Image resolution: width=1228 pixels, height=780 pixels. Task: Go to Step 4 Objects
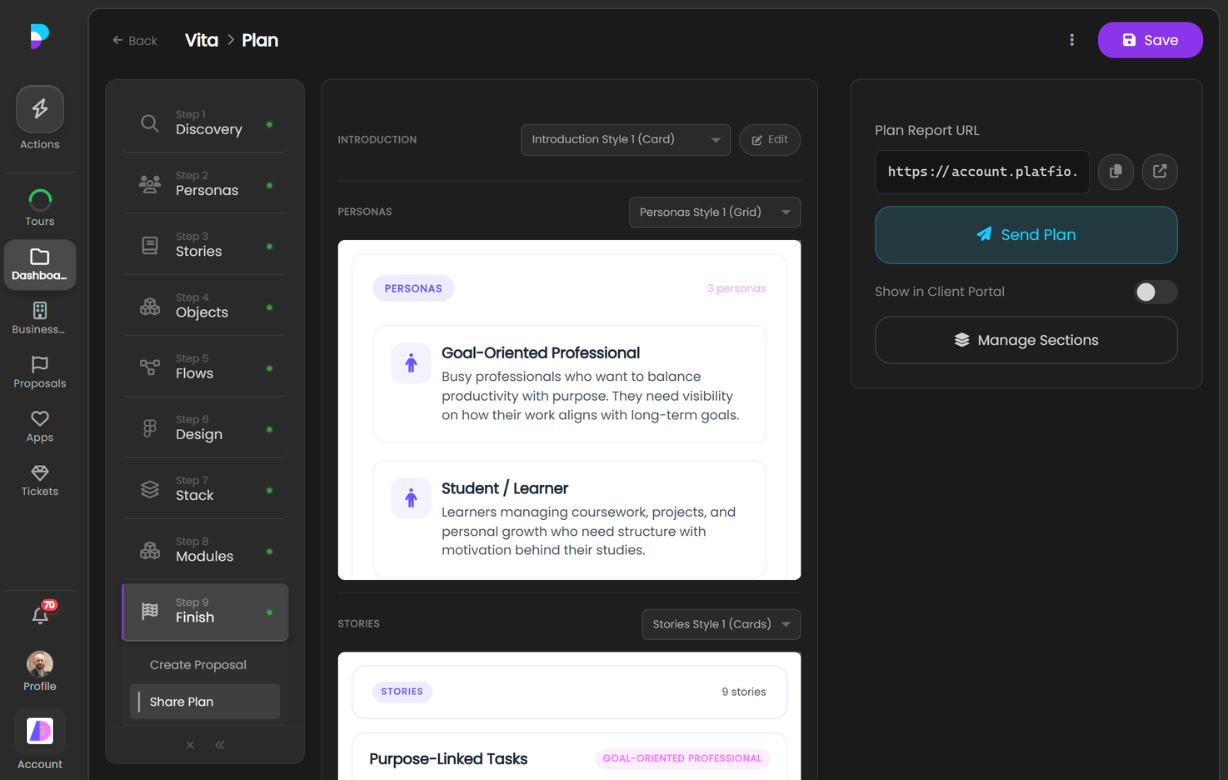tap(204, 306)
